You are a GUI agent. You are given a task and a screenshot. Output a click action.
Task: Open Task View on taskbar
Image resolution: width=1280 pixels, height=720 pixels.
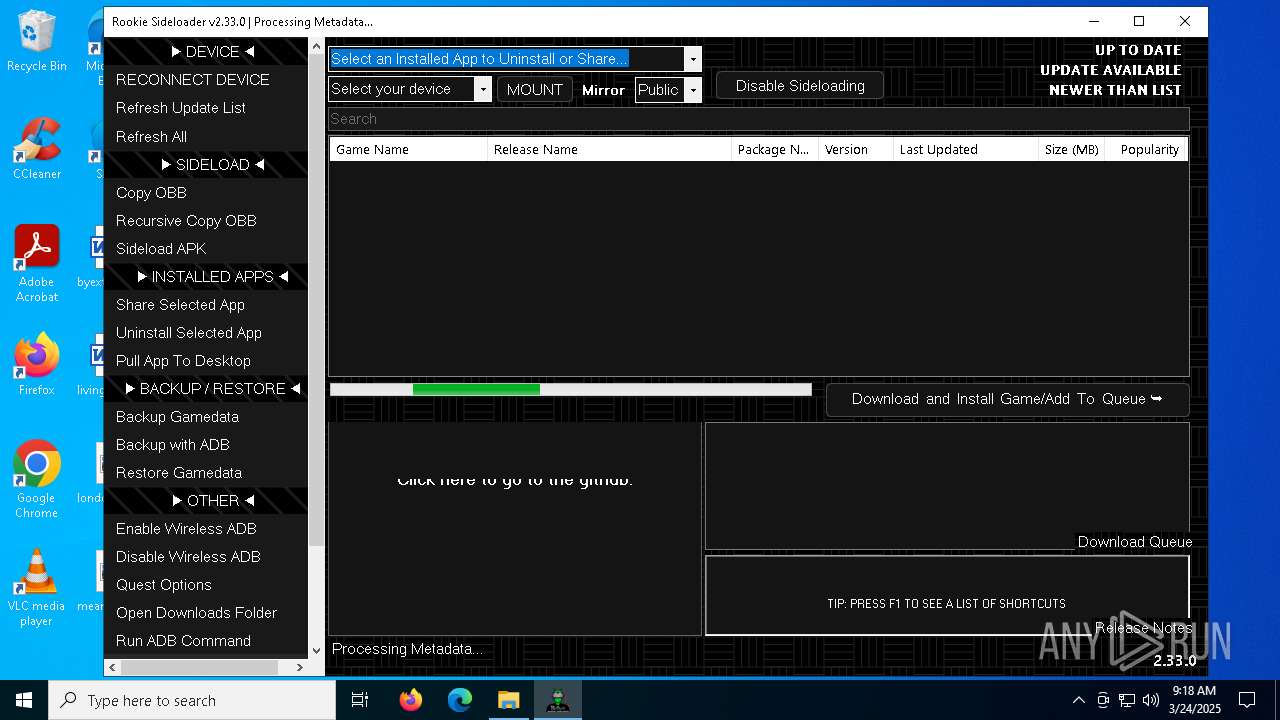360,700
